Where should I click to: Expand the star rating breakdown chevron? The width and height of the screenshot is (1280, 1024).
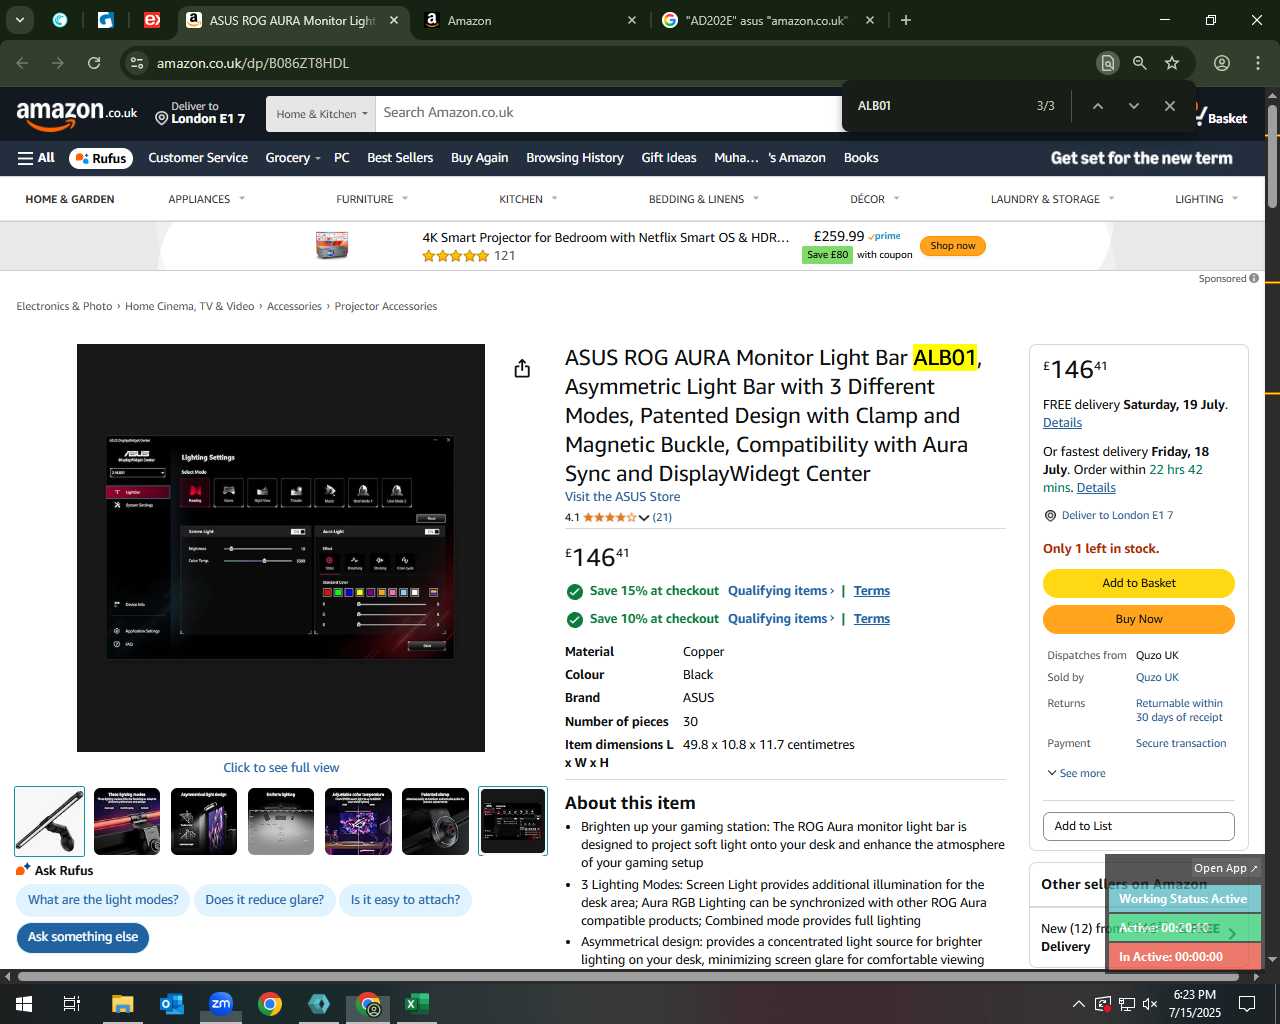point(644,518)
